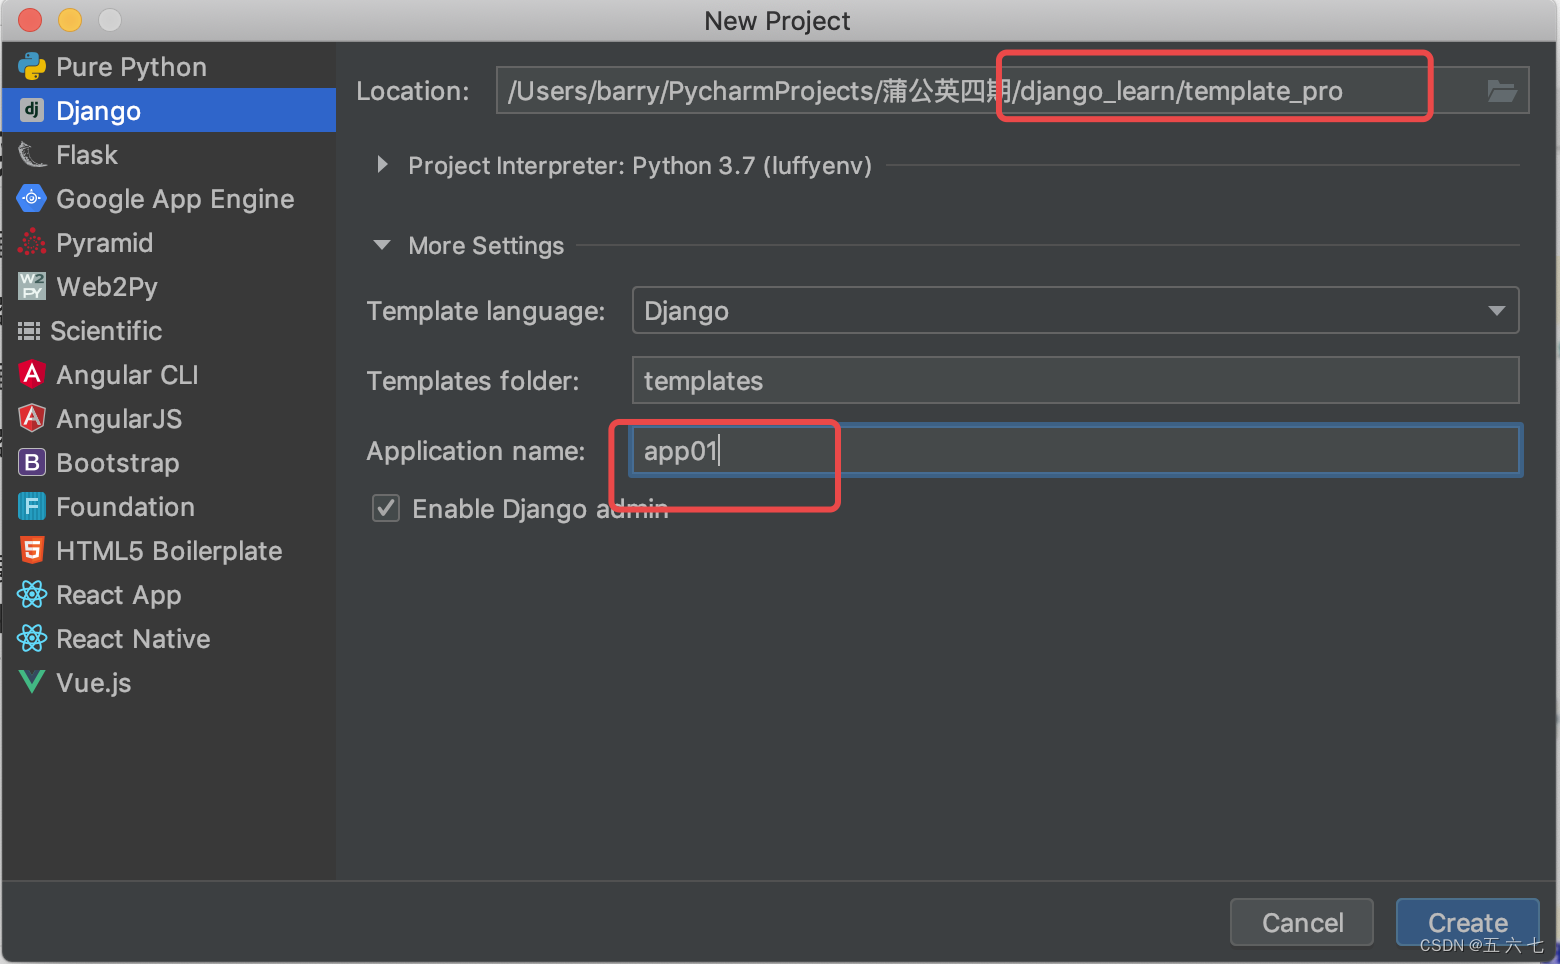Viewport: 1560px width, 964px height.
Task: Click the React App atom icon
Action: (32, 594)
